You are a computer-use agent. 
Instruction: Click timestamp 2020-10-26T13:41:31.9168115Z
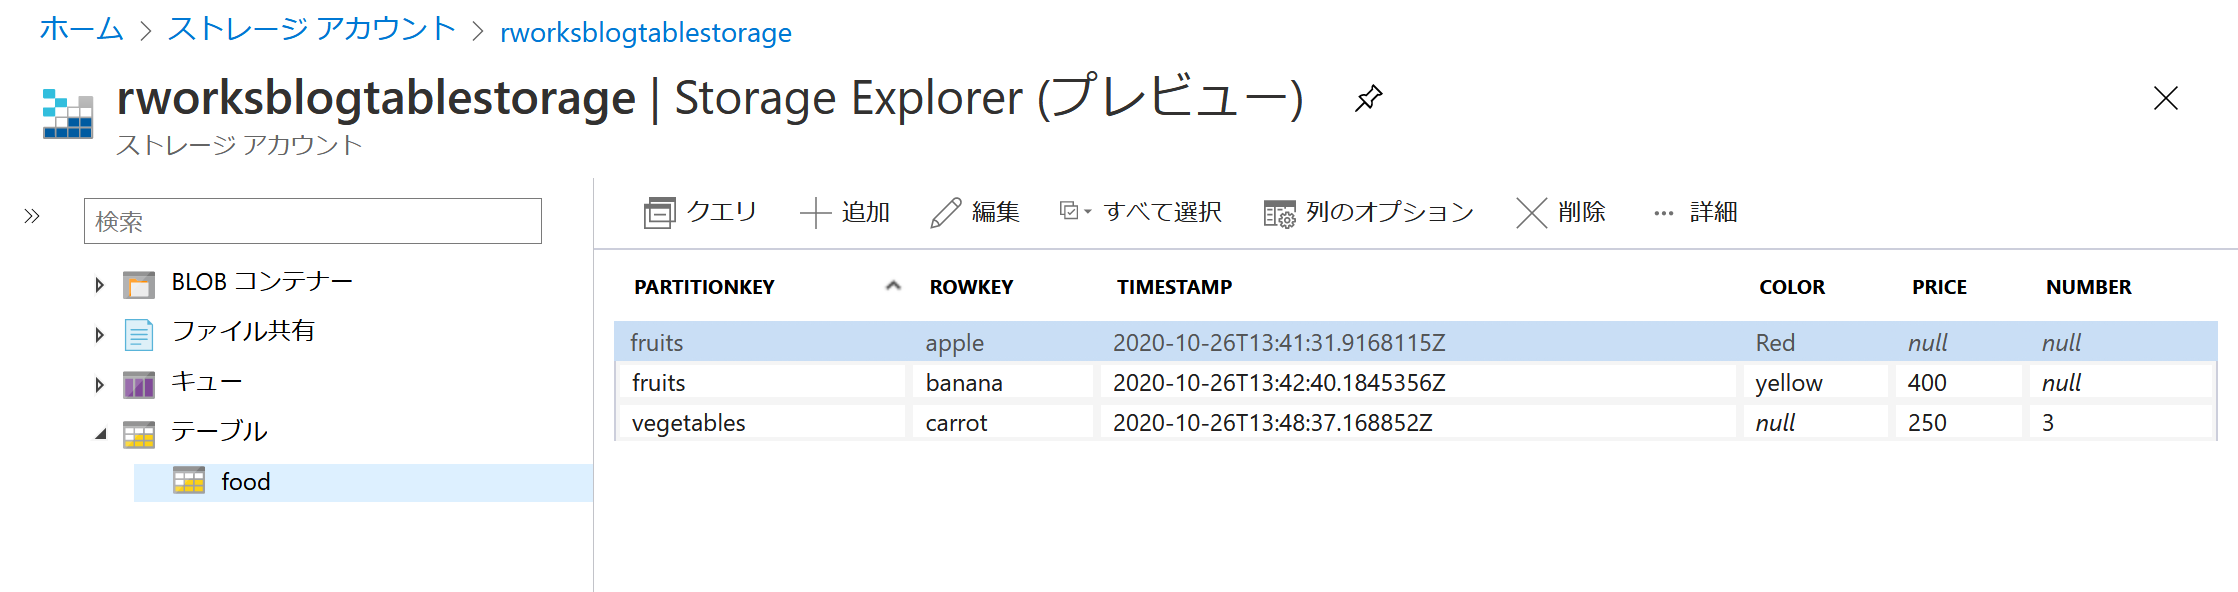tap(1279, 343)
